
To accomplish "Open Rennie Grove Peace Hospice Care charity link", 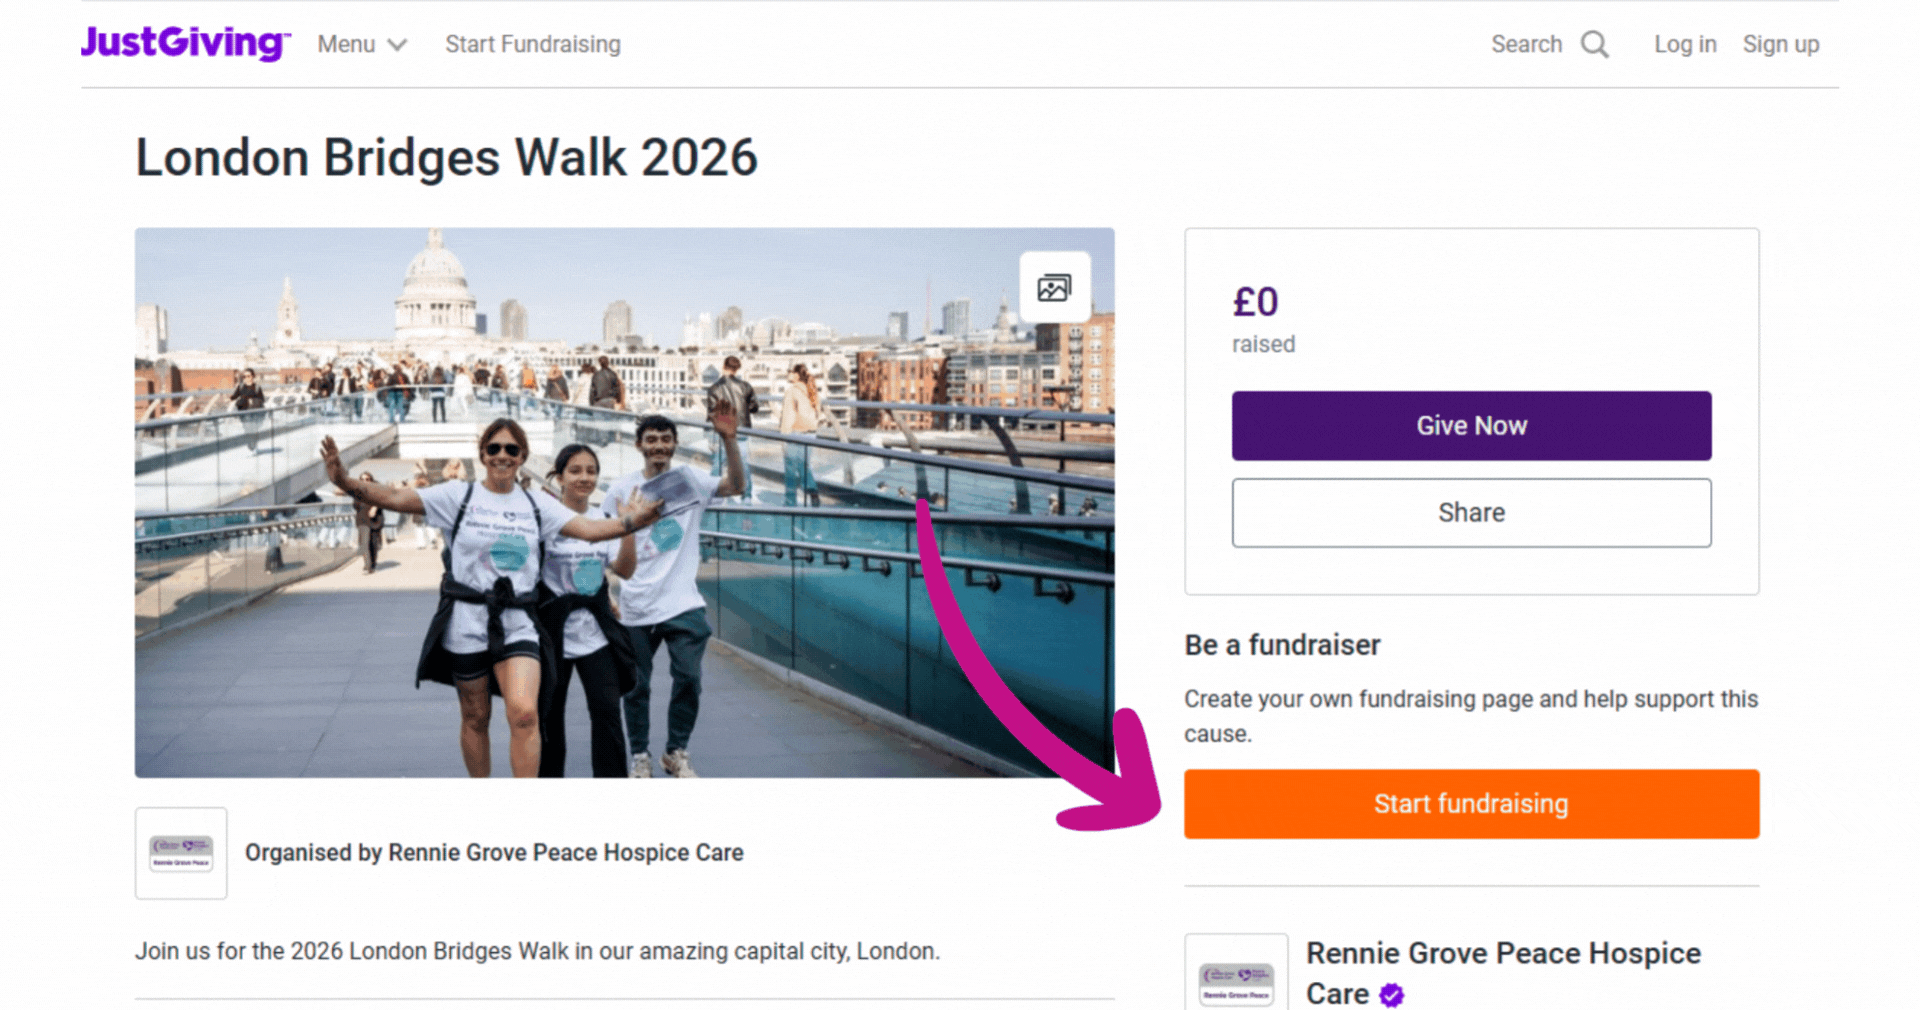I will click(1502, 954).
